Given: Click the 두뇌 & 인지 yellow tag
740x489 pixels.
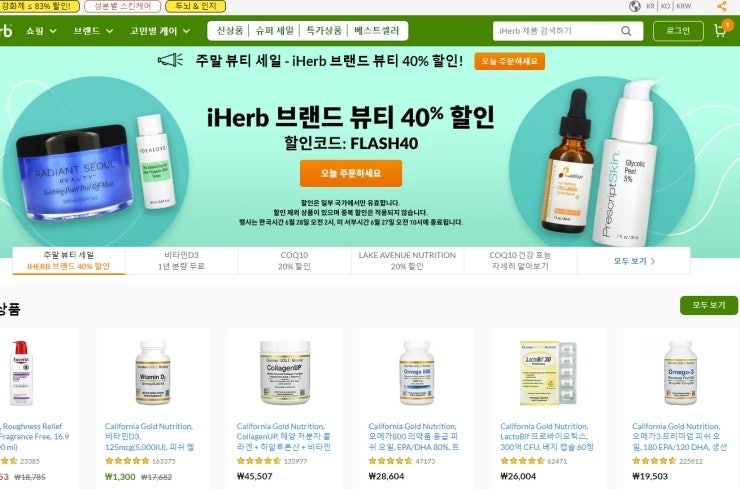Looking at the screenshot, I should coord(195,6).
